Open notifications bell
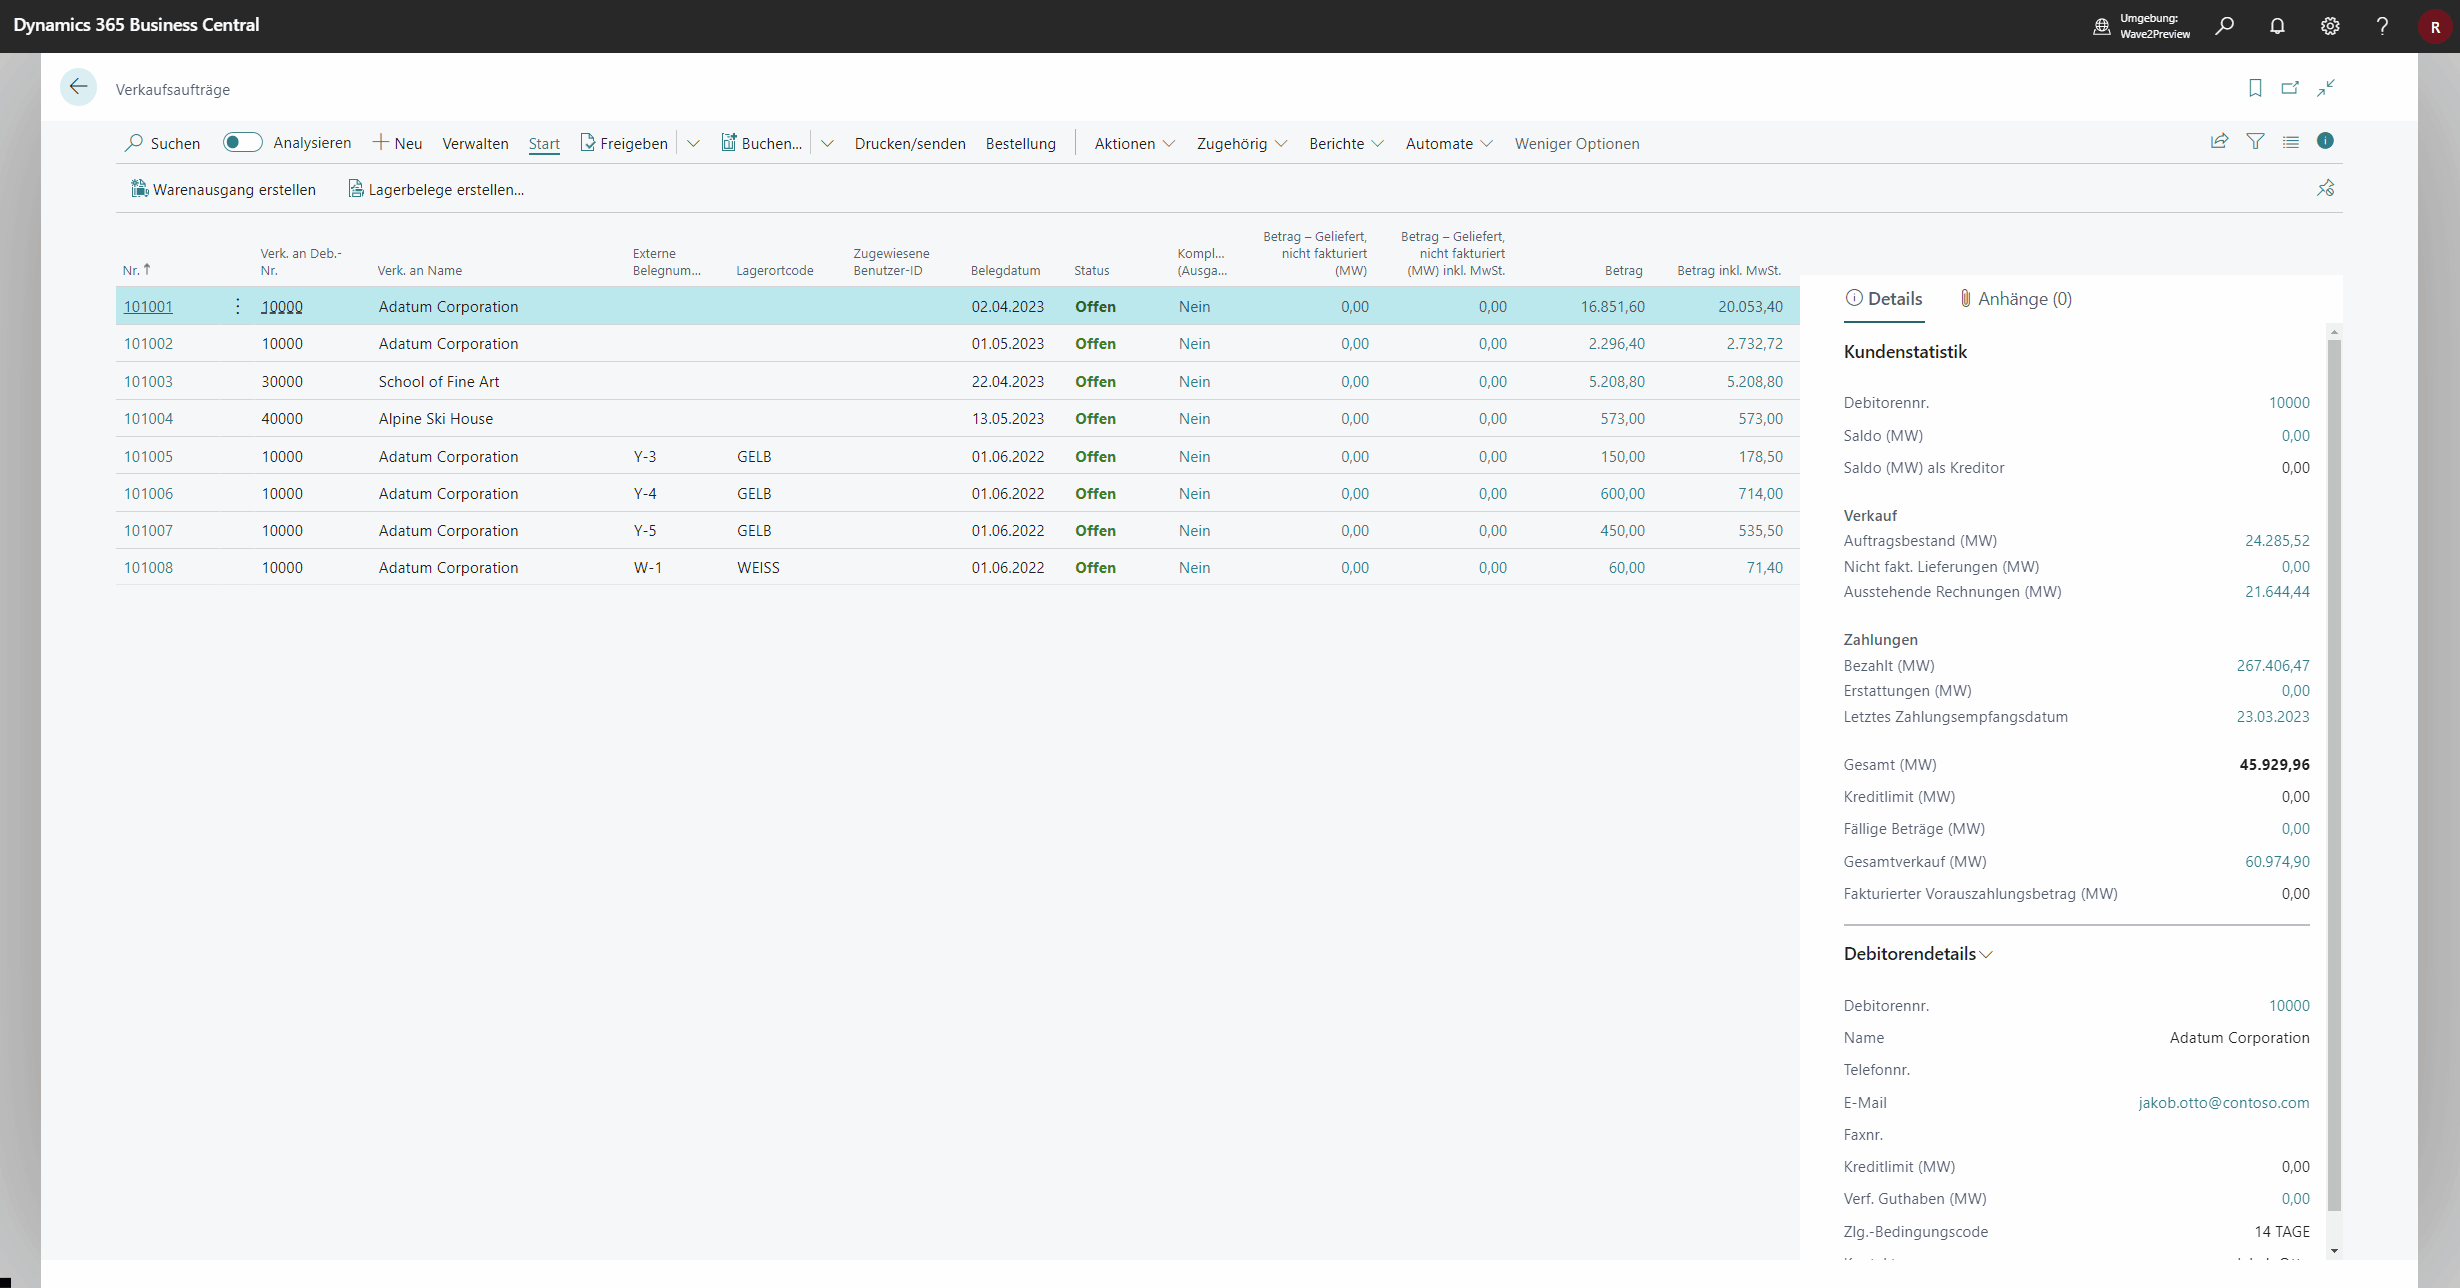The width and height of the screenshot is (2460, 1288). (2277, 26)
